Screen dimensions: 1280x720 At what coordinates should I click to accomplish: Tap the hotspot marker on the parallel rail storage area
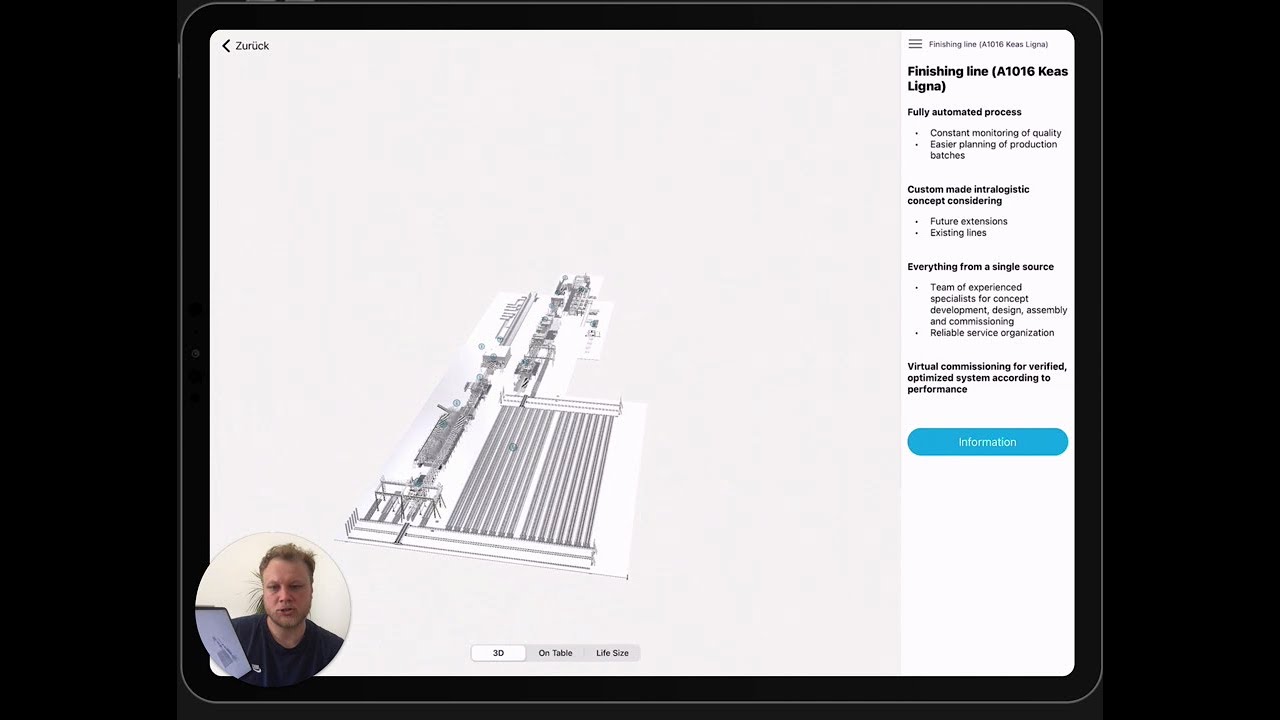click(x=513, y=447)
